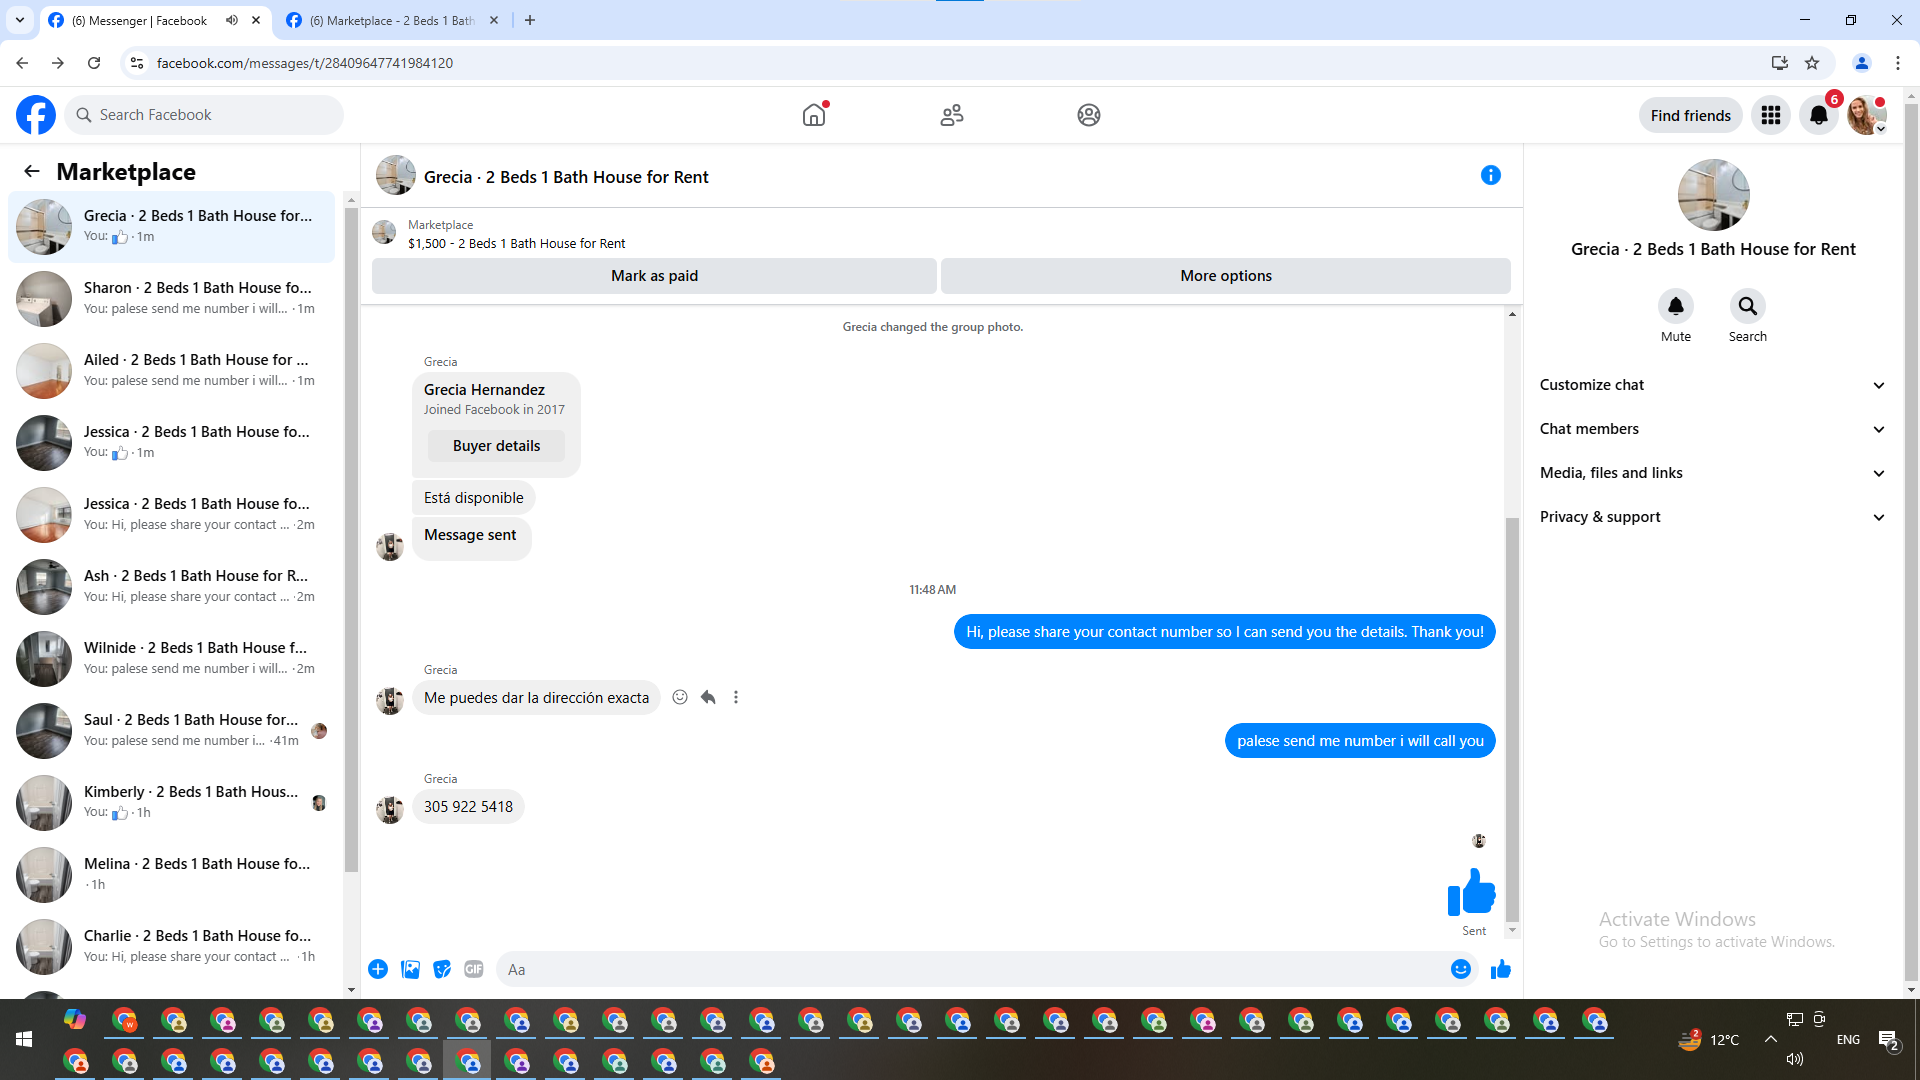View Buyer details for Grecia Hernandez
The width and height of the screenshot is (1920, 1080).
496,446
